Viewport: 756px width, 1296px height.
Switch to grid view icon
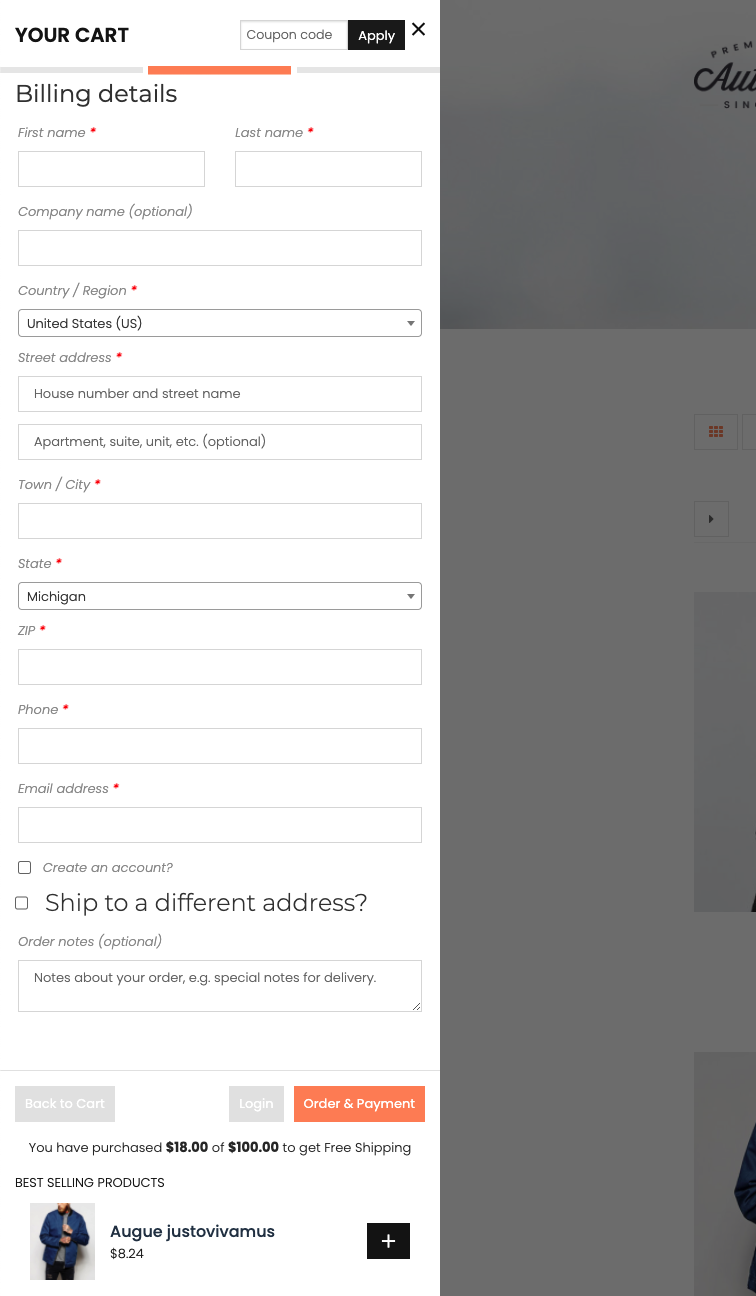click(716, 432)
